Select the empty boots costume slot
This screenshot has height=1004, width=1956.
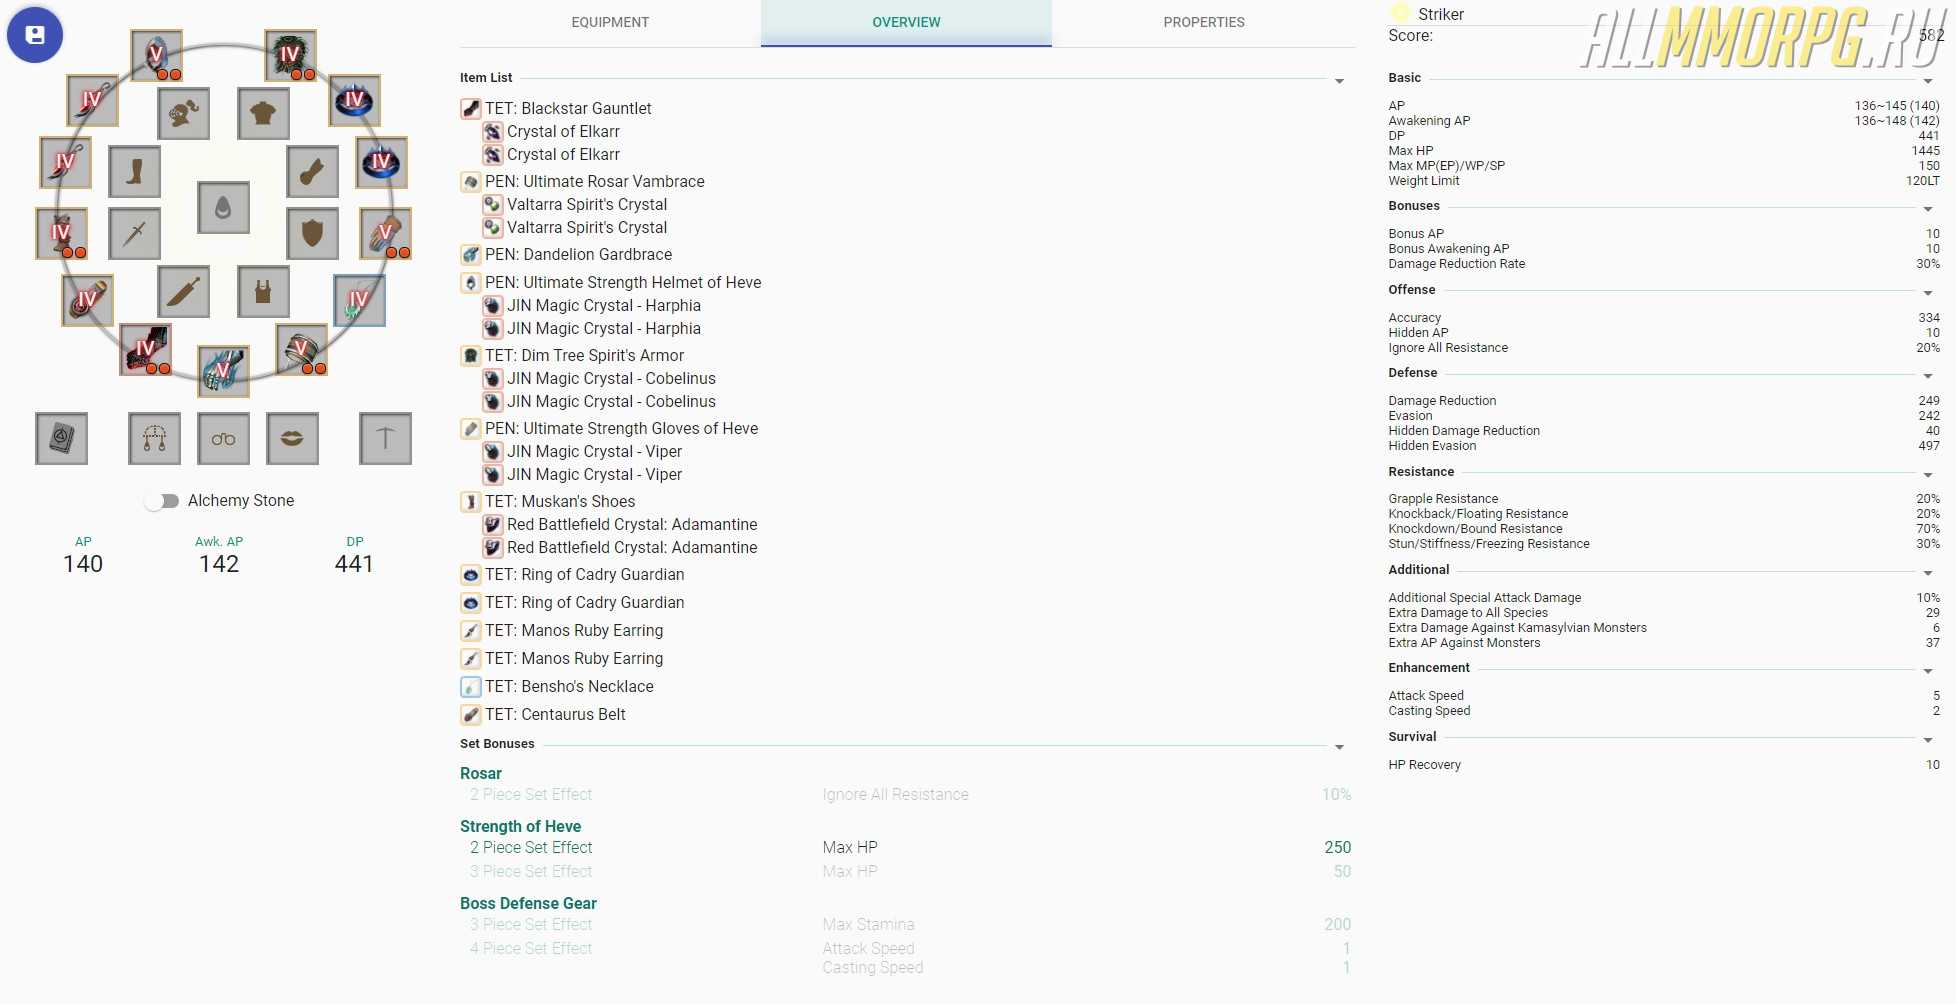(x=135, y=172)
